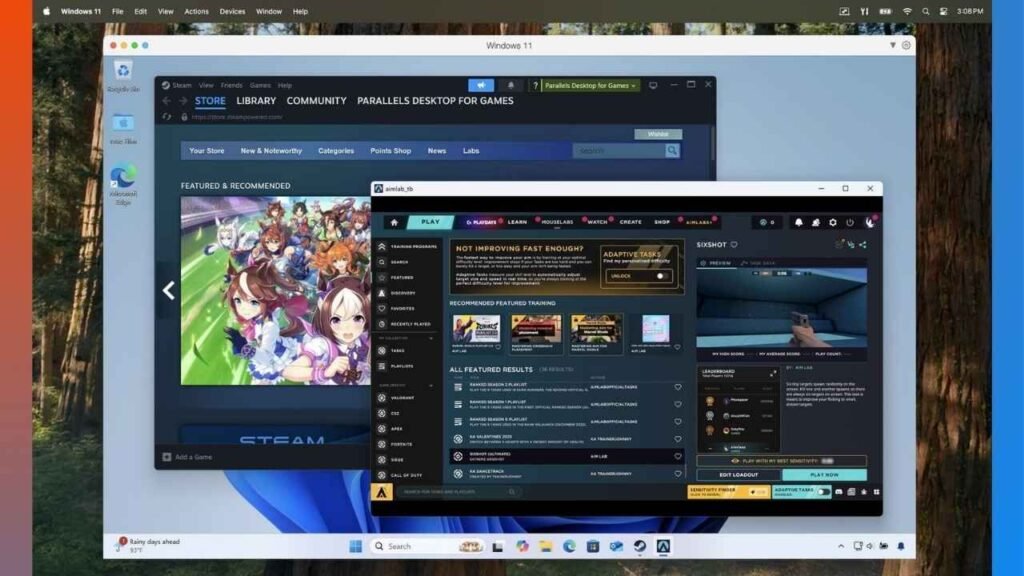Open Aim Lab settings gear
The height and width of the screenshot is (576, 1024).
tap(833, 222)
